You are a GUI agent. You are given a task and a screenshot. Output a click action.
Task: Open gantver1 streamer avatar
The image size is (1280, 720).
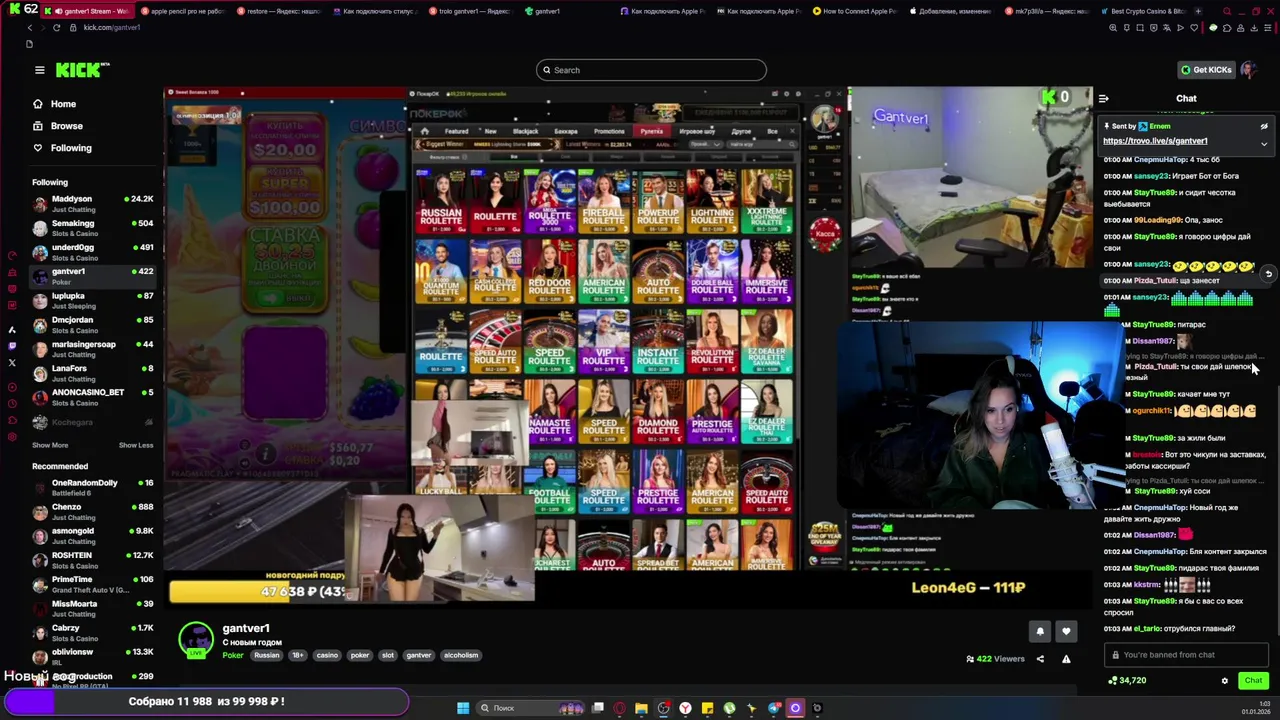pyautogui.click(x=196, y=640)
